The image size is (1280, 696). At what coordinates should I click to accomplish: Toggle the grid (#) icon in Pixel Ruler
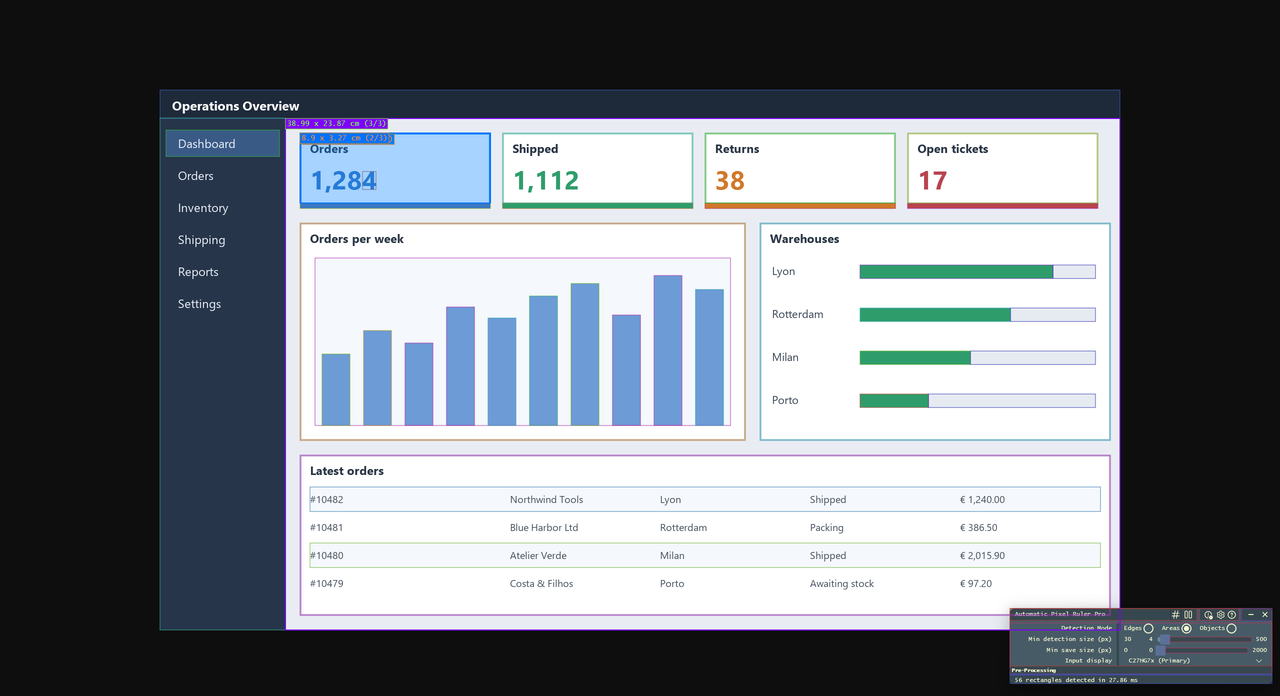pyautogui.click(x=1176, y=615)
